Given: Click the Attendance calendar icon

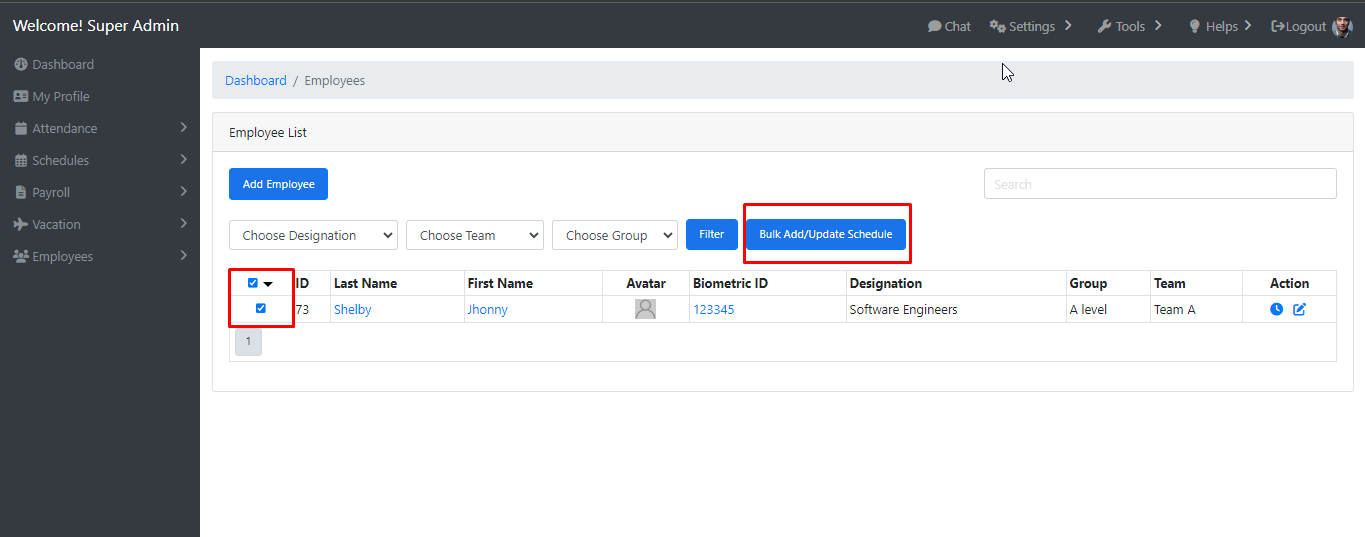Looking at the screenshot, I should click(21, 128).
